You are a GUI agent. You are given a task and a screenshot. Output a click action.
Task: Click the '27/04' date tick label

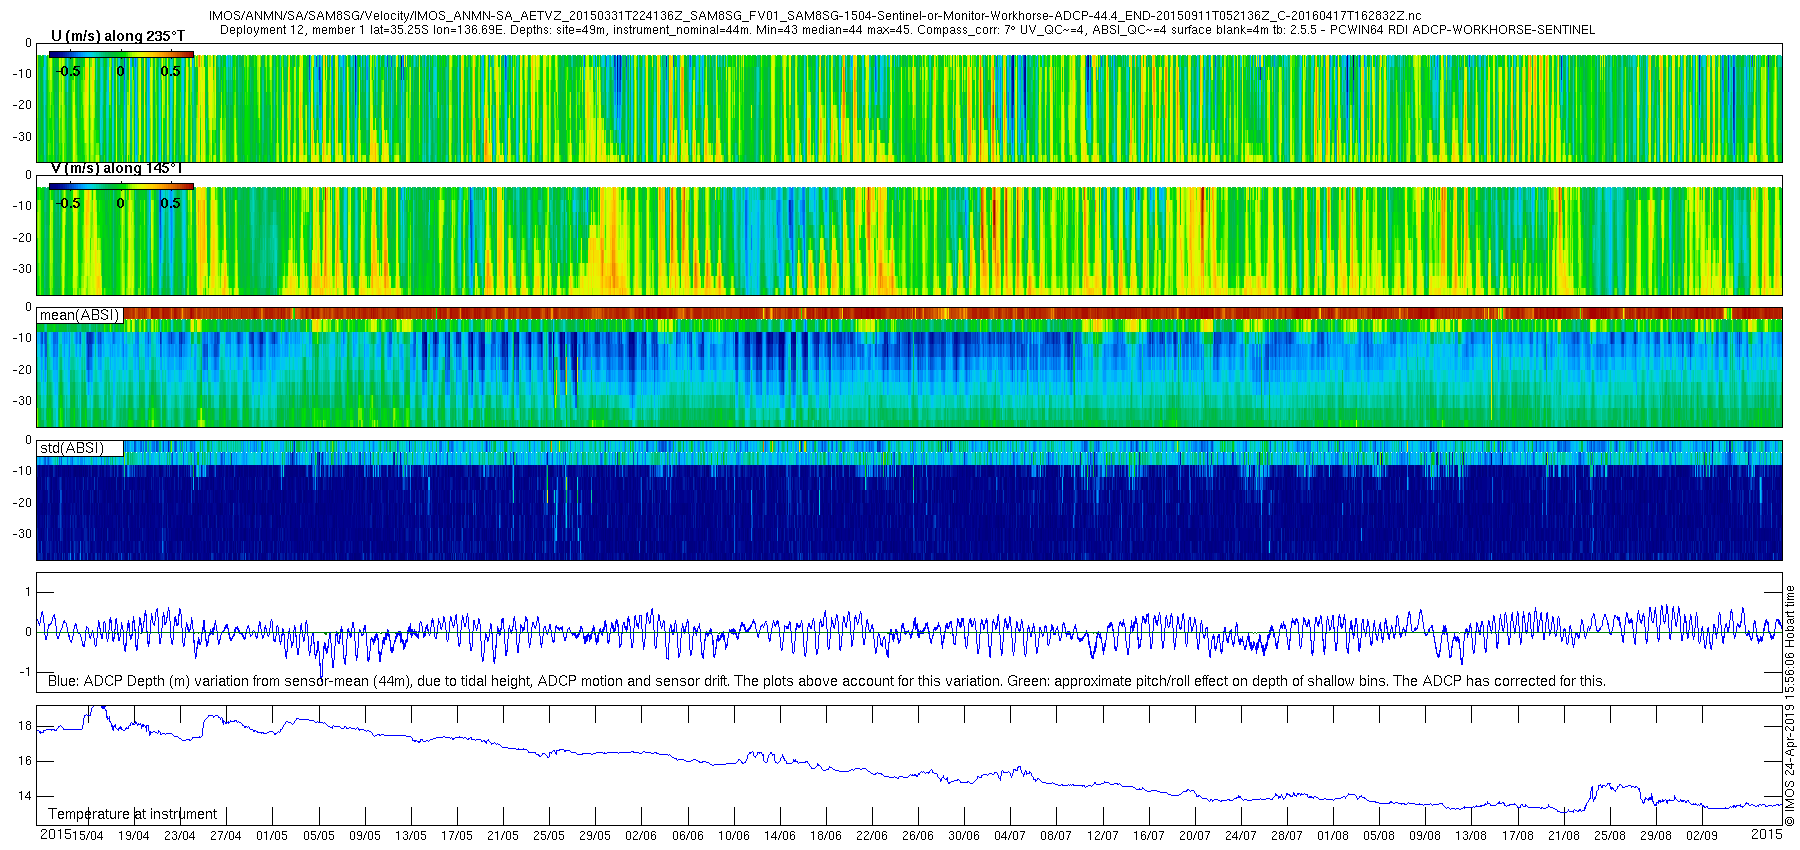coord(226,836)
